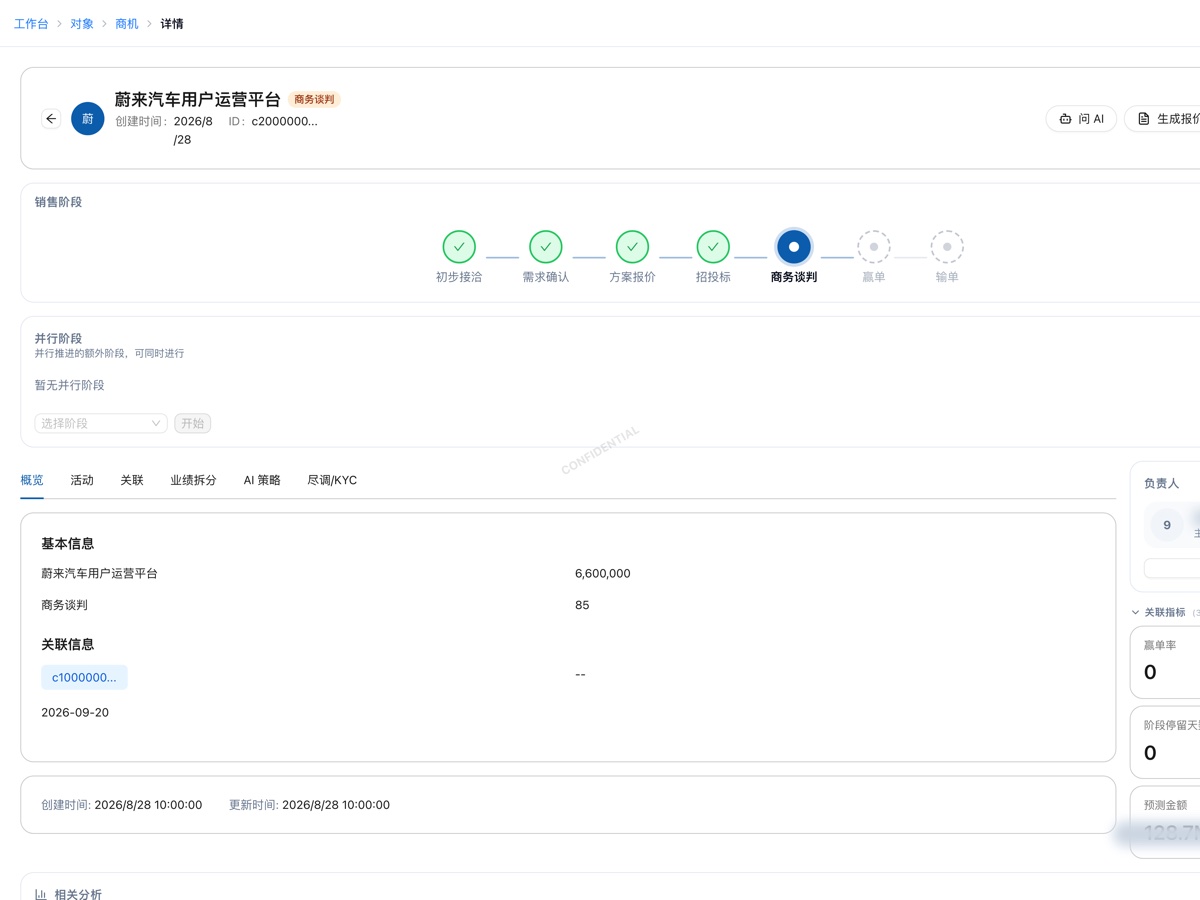Viewport: 1200px width, 900px height.
Task: Click the document icon for 生成报价
Action: (1144, 119)
